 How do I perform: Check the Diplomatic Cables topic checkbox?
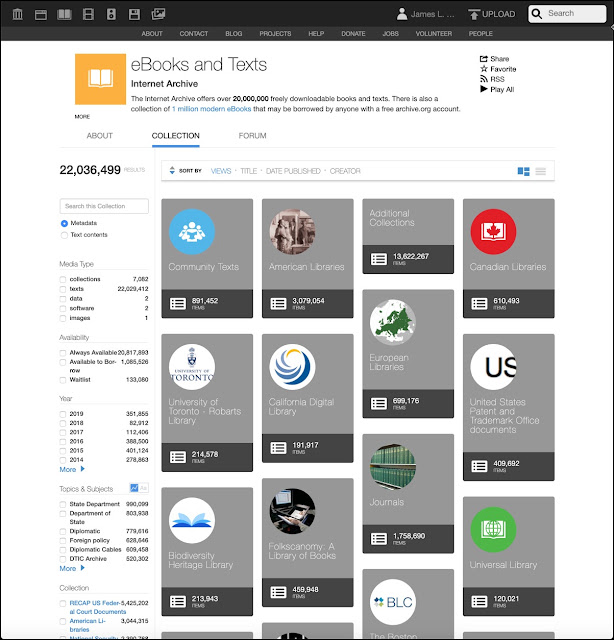(x=63, y=550)
